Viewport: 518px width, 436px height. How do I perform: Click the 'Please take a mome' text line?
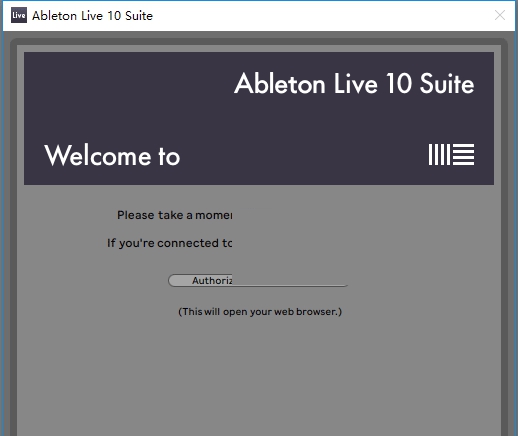[x=174, y=215]
